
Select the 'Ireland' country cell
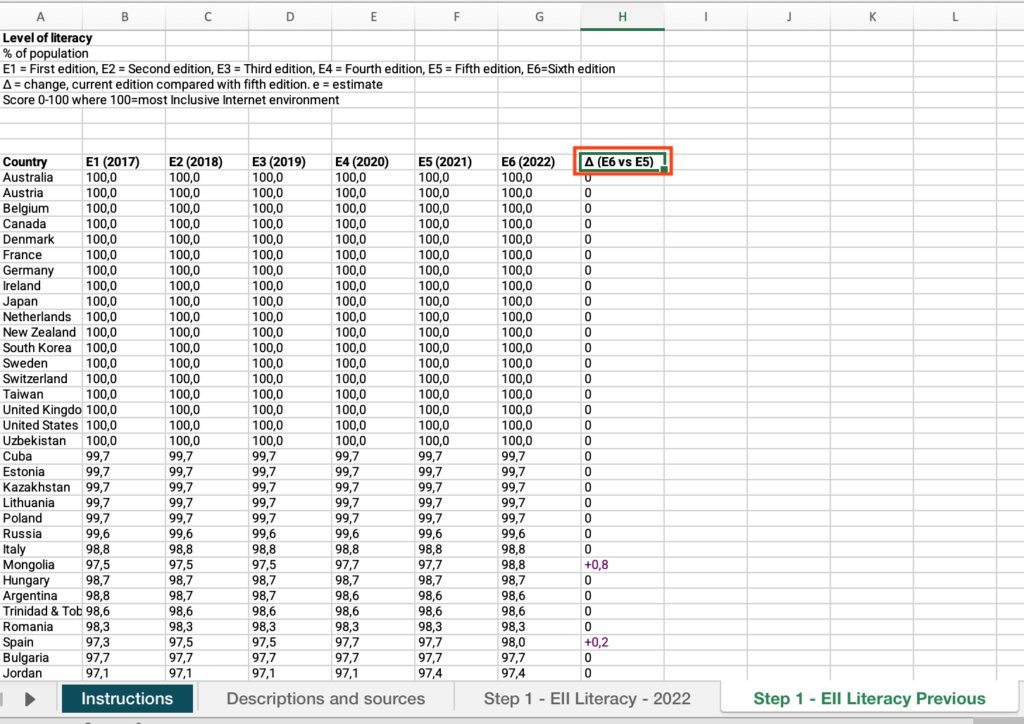41,286
